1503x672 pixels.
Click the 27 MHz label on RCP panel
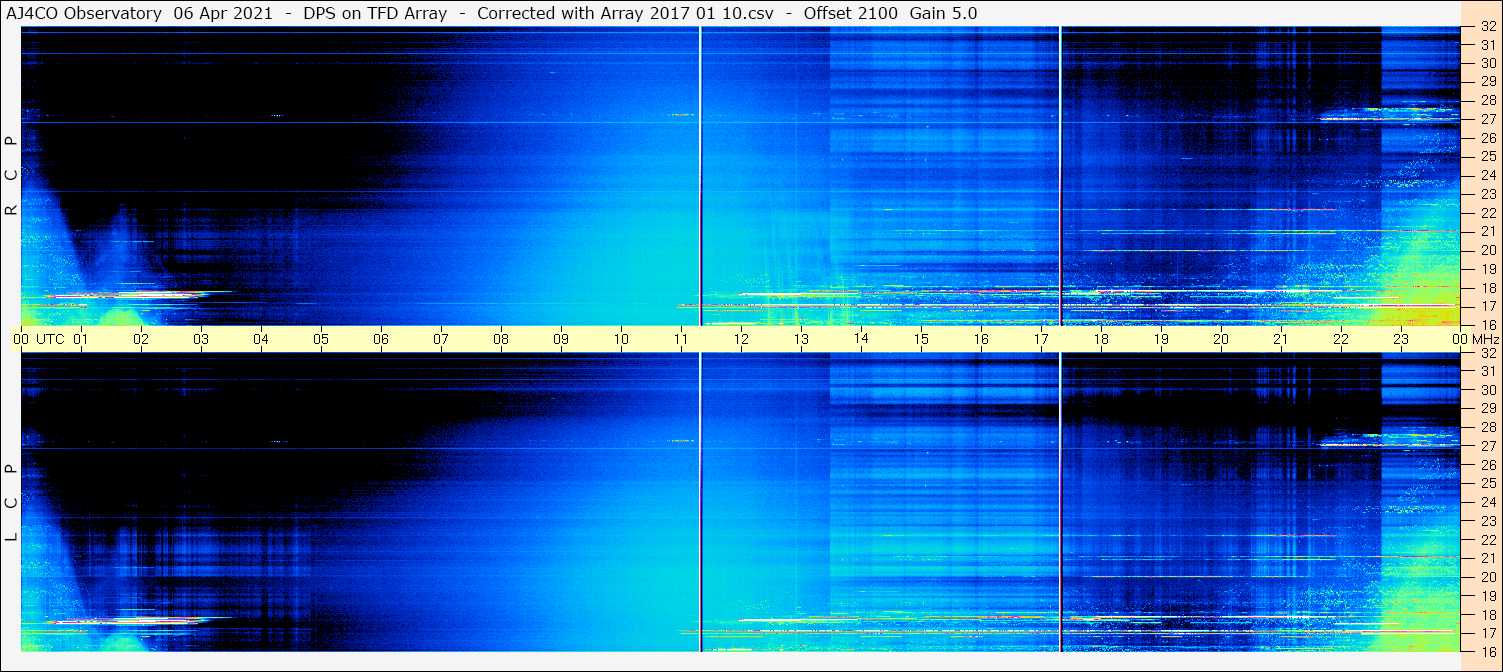1488,119
